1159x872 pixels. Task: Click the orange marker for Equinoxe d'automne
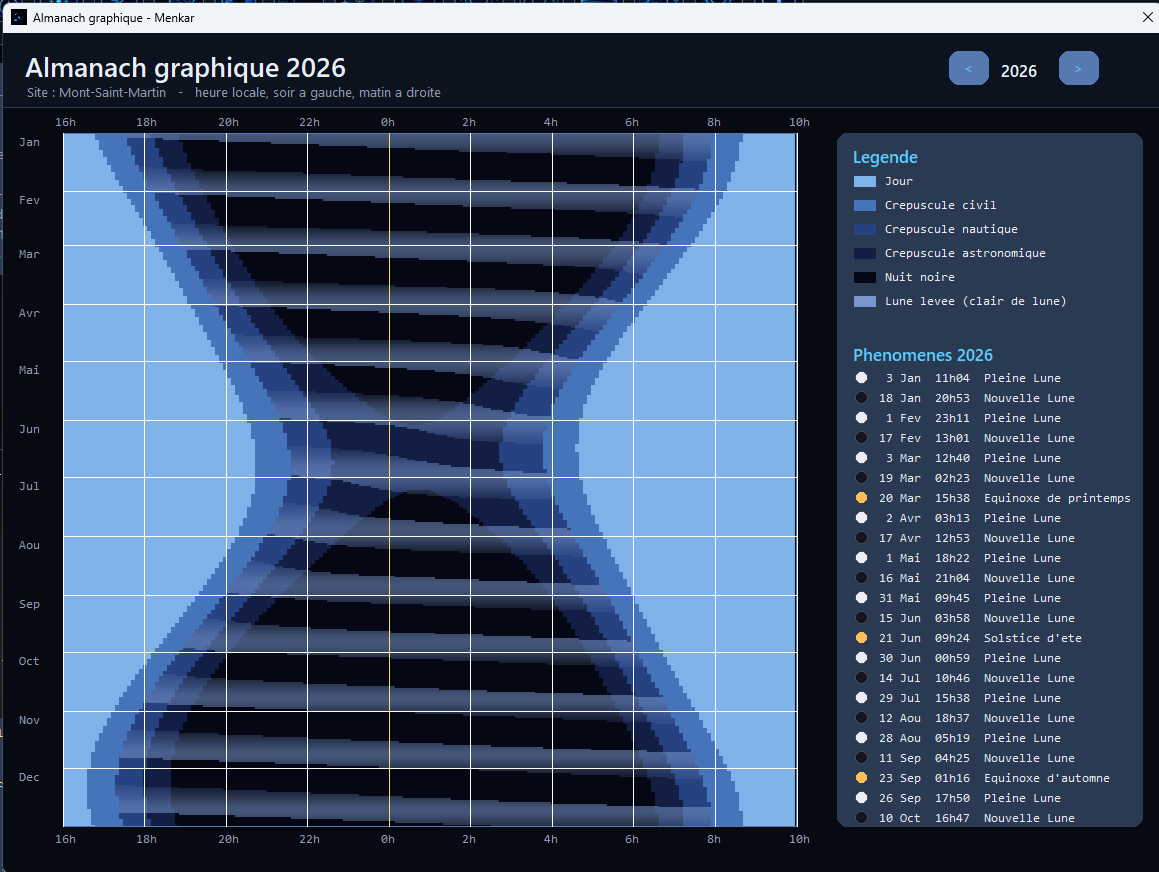tap(861, 777)
